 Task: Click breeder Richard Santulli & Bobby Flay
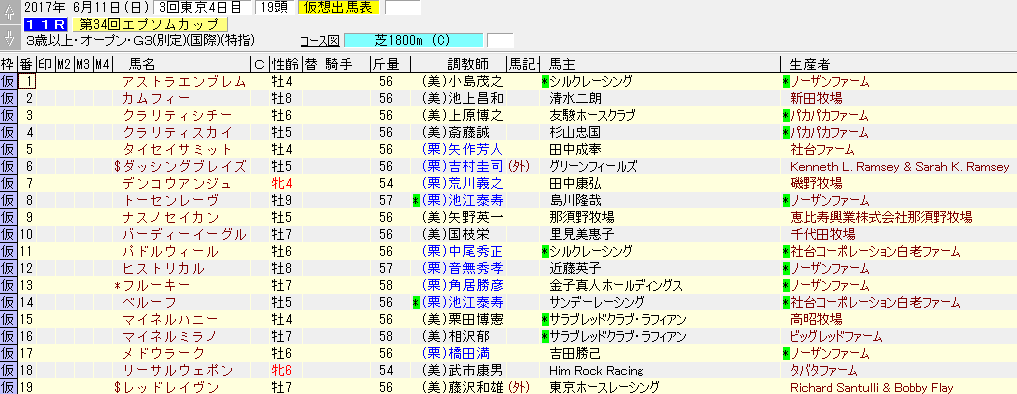pos(871,388)
